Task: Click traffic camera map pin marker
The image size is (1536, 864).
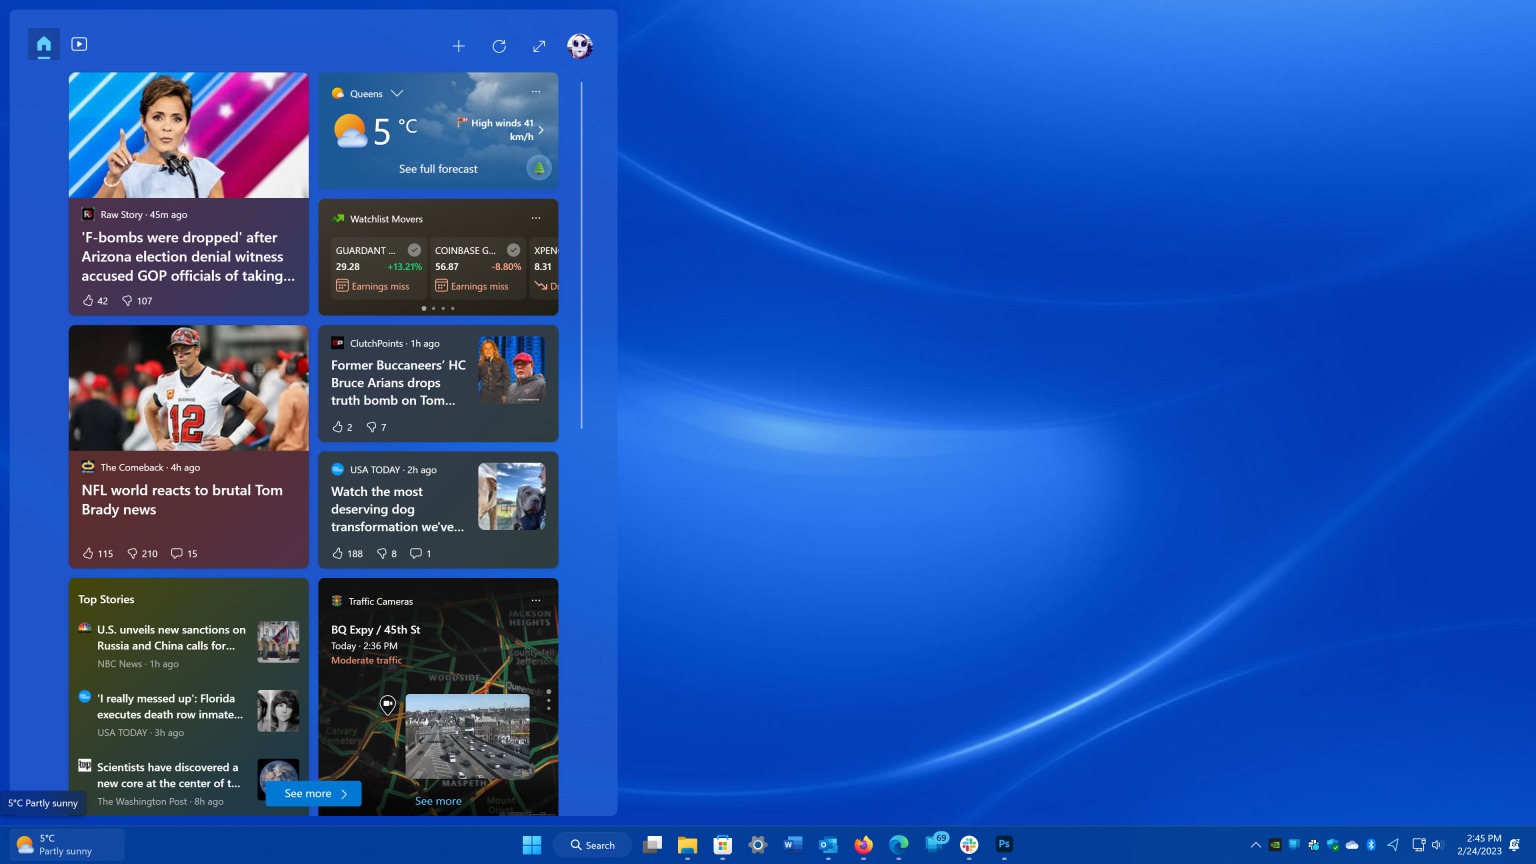Action: click(388, 705)
